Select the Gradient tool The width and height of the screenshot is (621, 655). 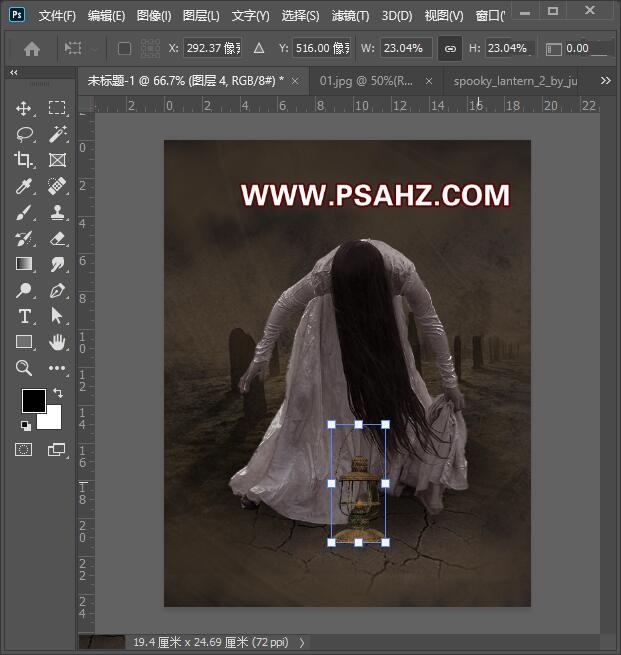(x=24, y=264)
